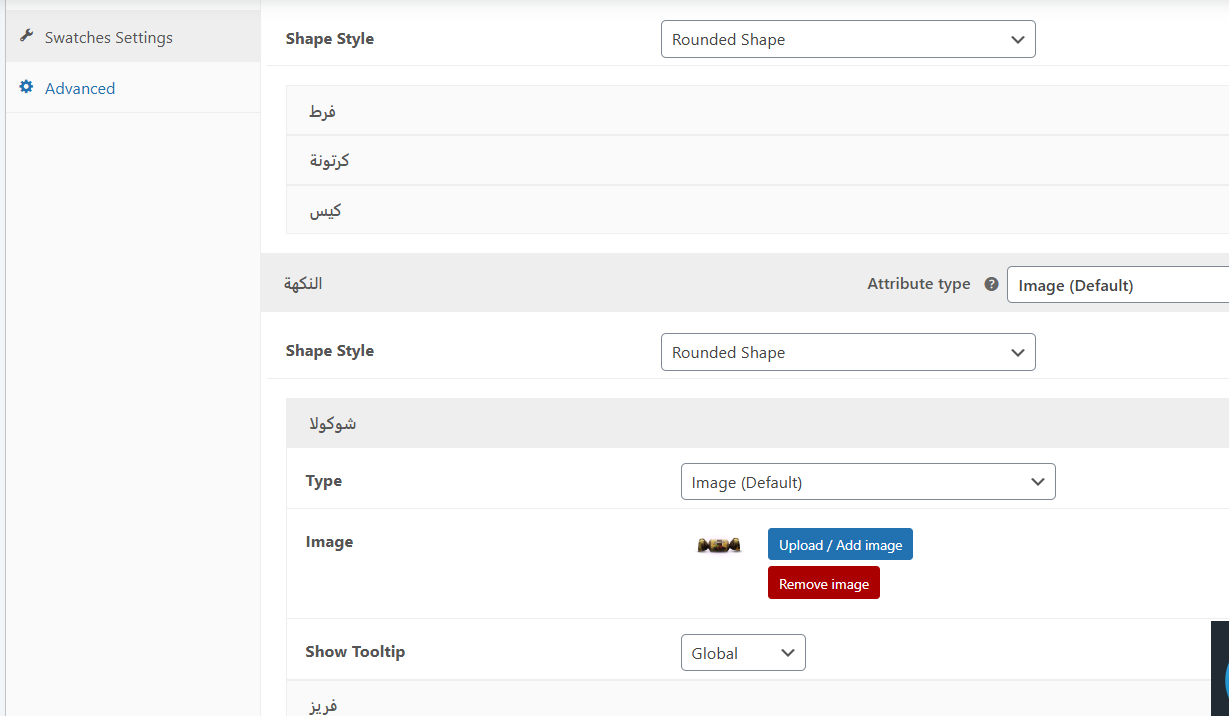Open the Type Image (Default) dropdown
Image resolution: width=1229 pixels, height=716 pixels.
click(x=867, y=482)
